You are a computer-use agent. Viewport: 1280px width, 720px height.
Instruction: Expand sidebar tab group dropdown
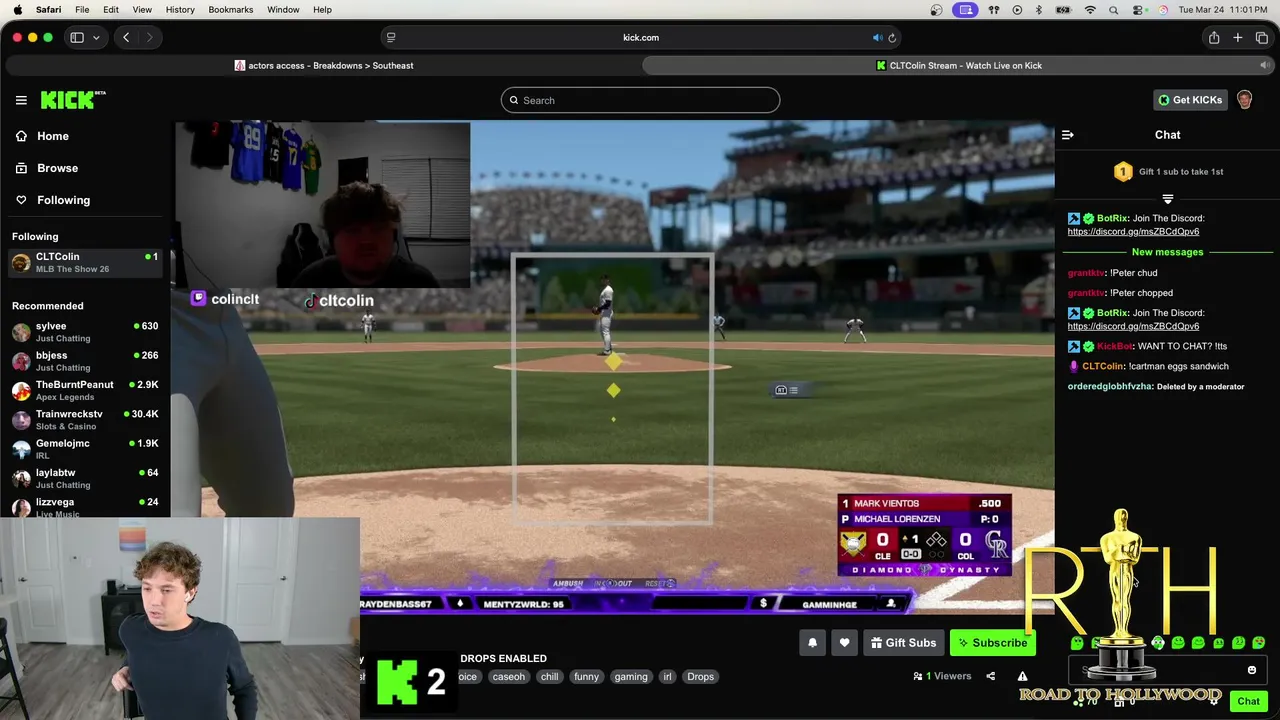point(96,38)
